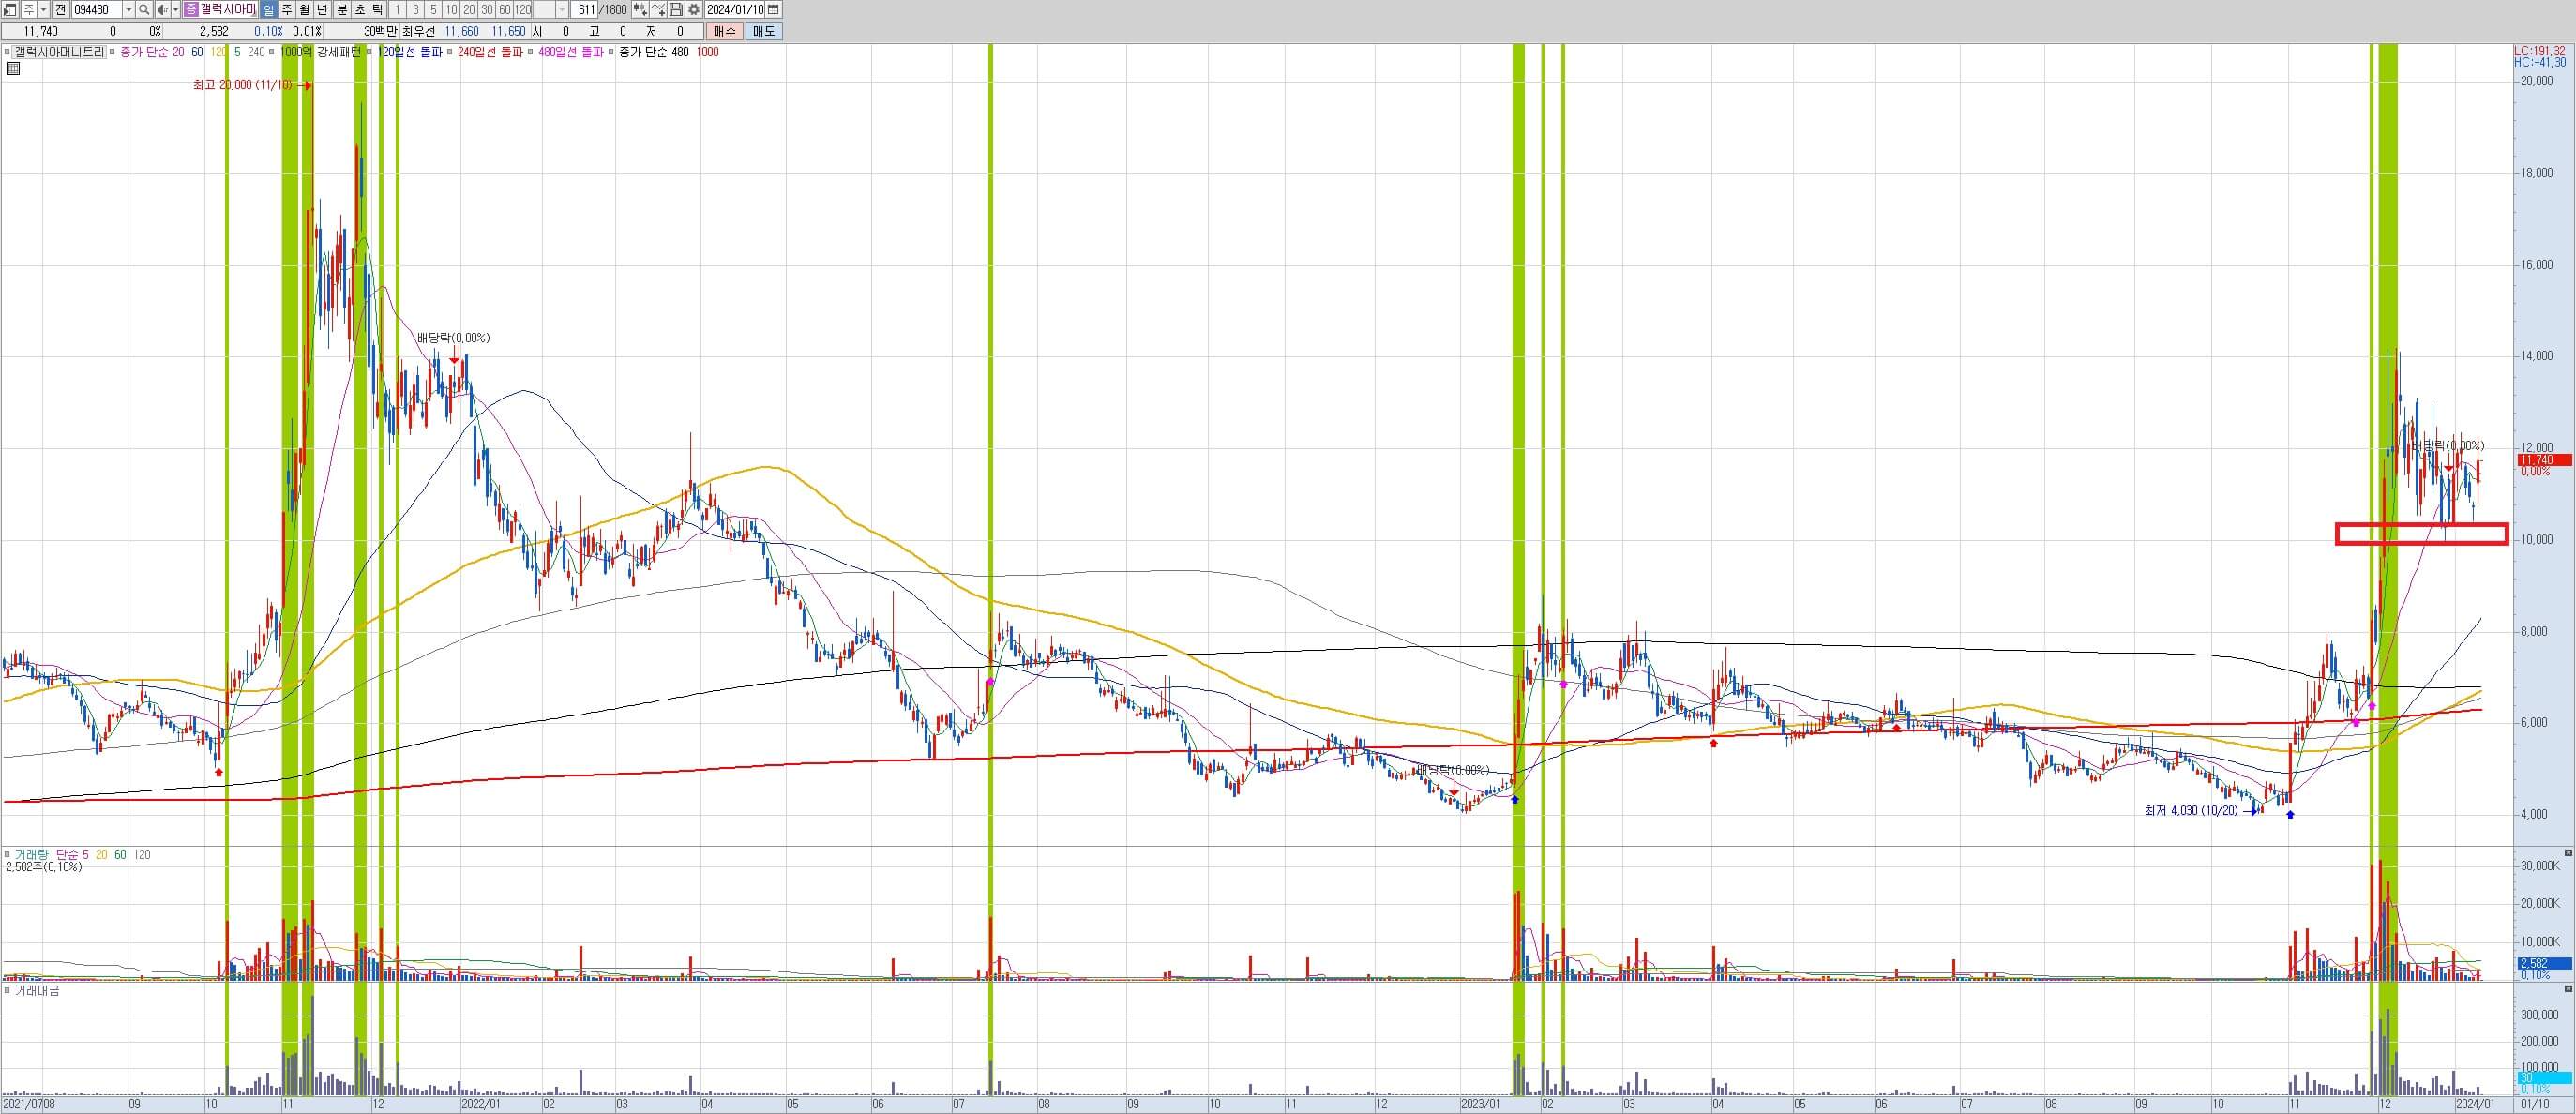Open the calendar date picker icon
This screenshot has height=1114, width=2576.
pos(773,9)
